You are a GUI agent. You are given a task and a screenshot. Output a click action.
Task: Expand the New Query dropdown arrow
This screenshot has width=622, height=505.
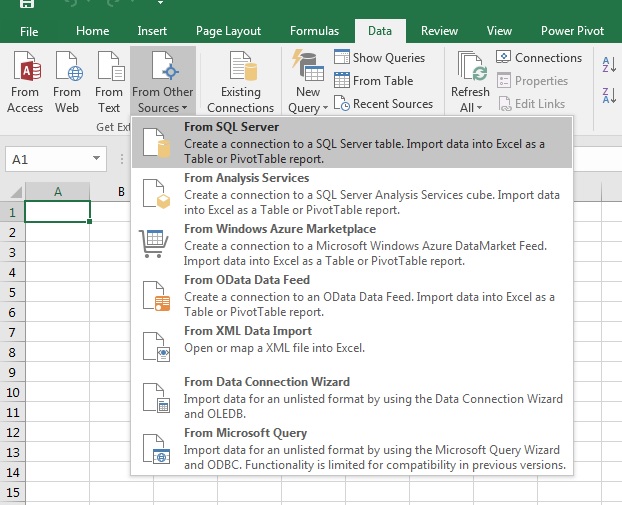325,108
